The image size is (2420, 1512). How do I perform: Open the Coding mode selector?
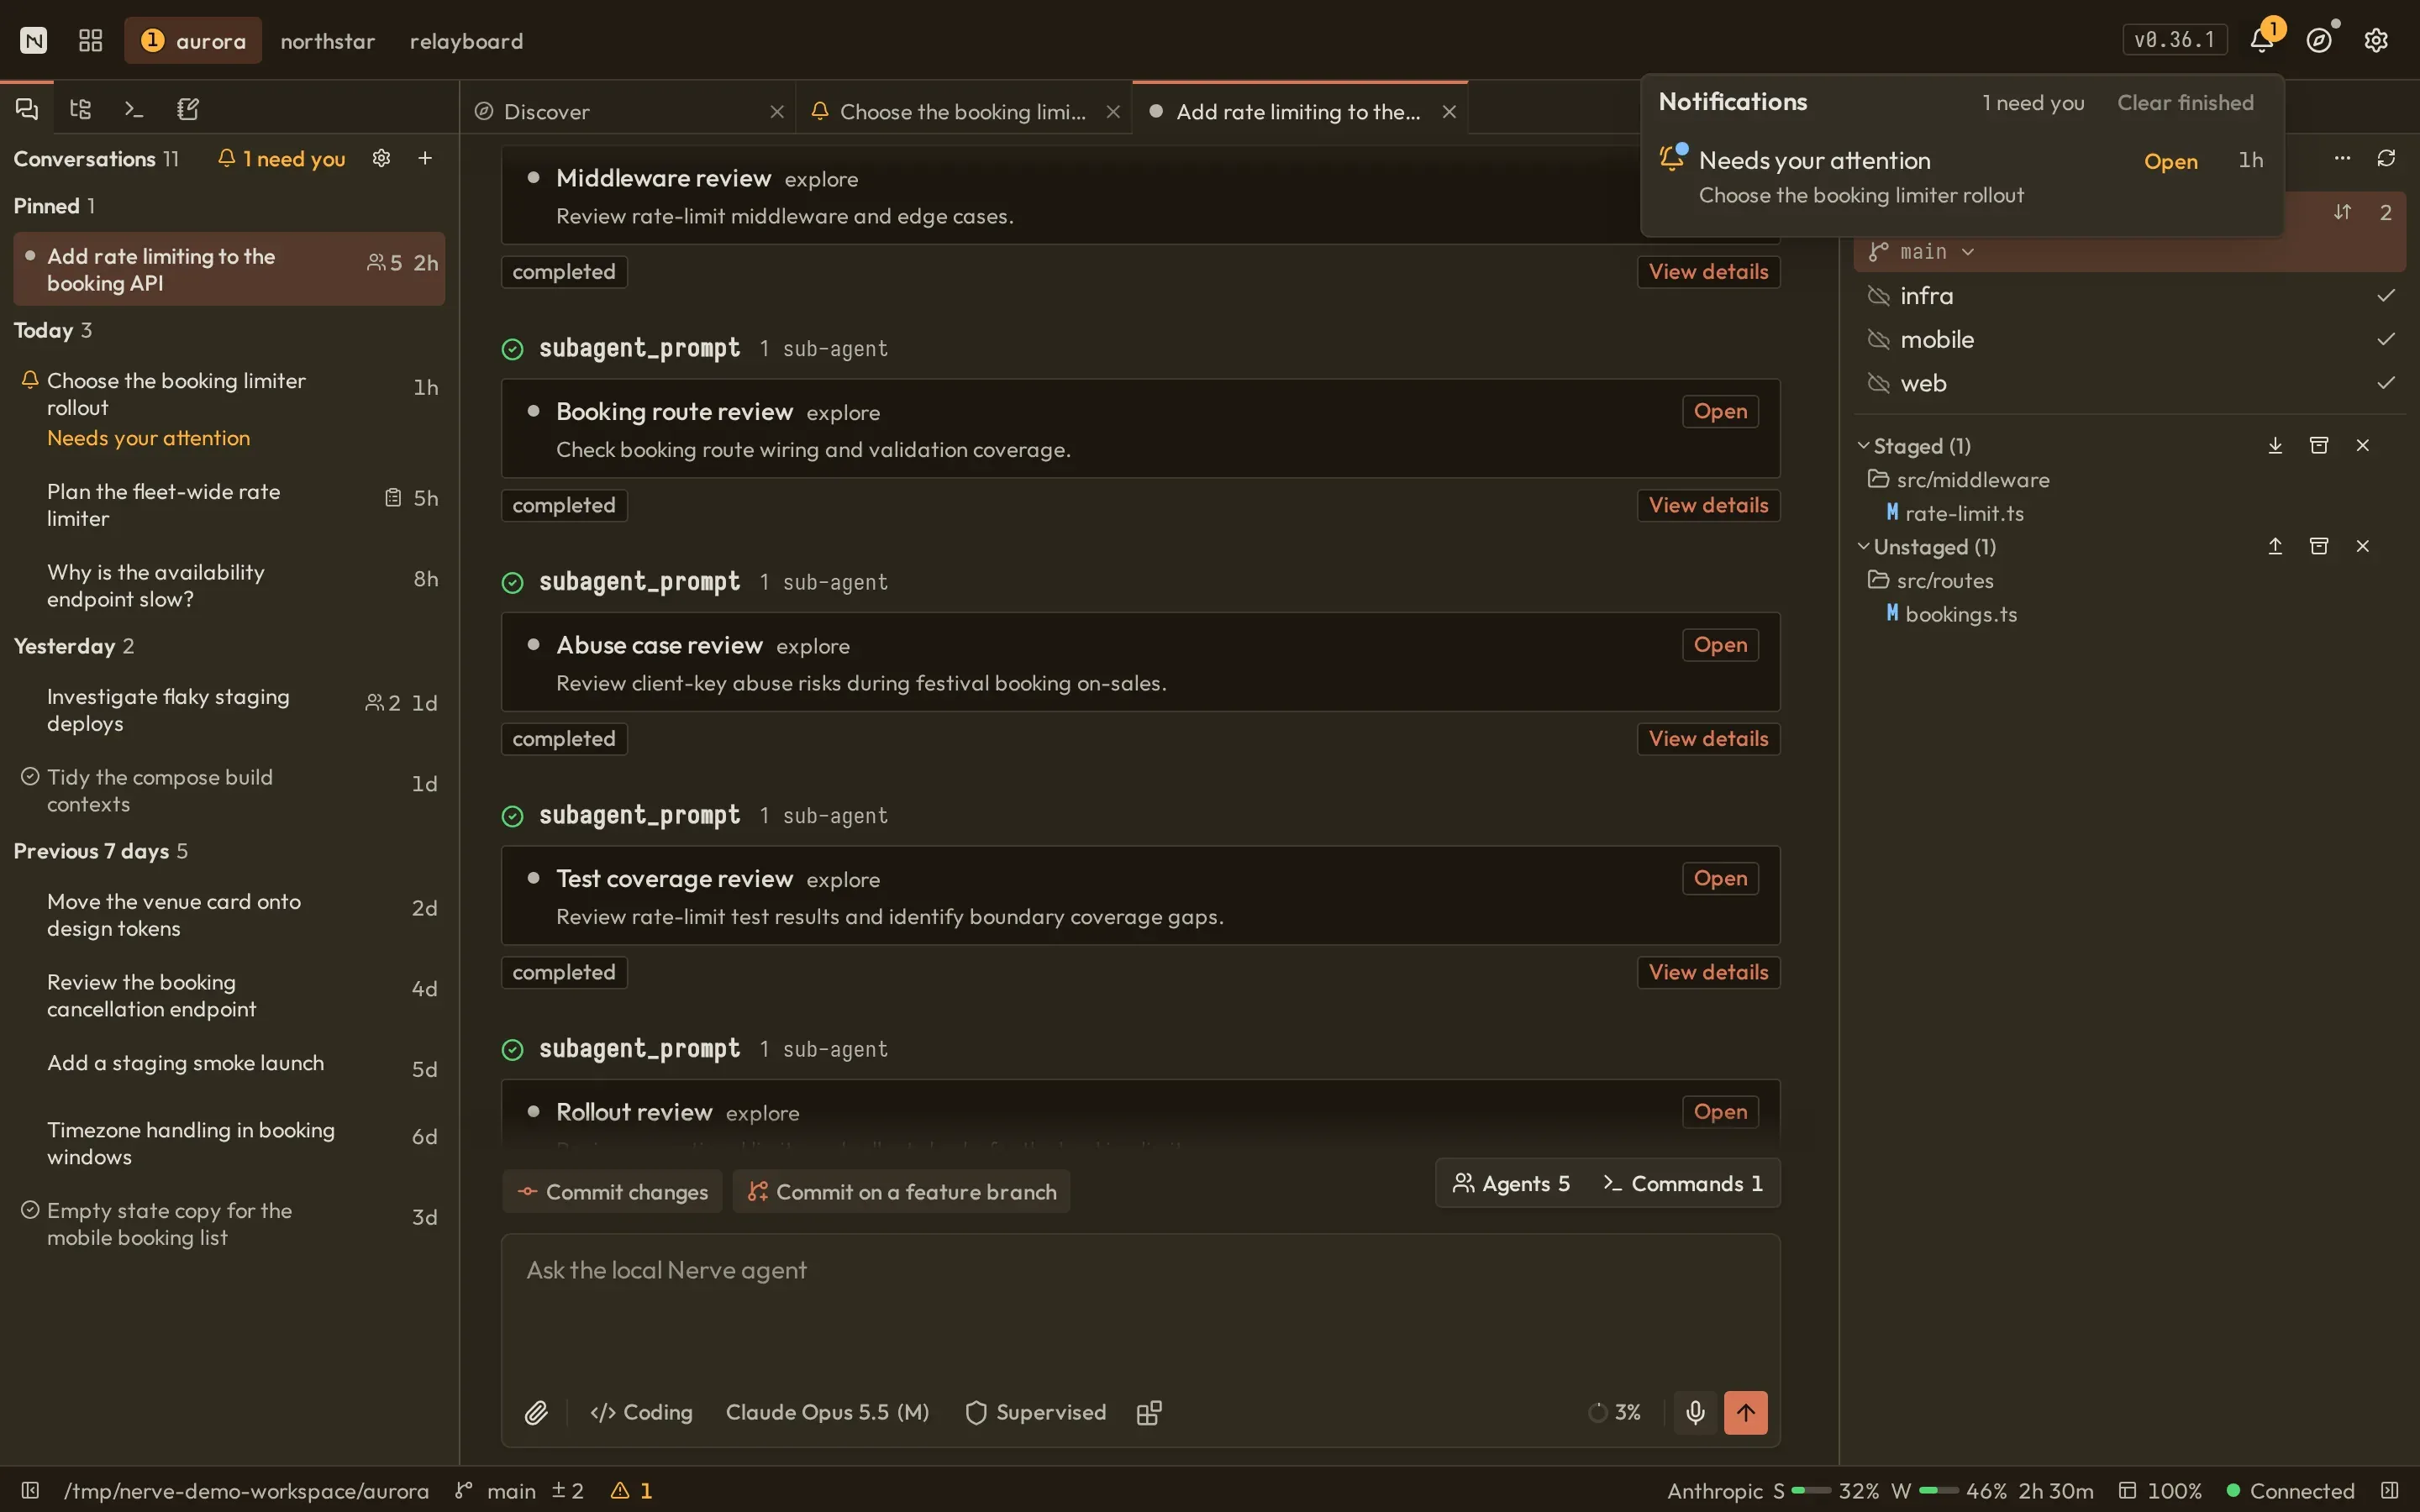point(641,1412)
